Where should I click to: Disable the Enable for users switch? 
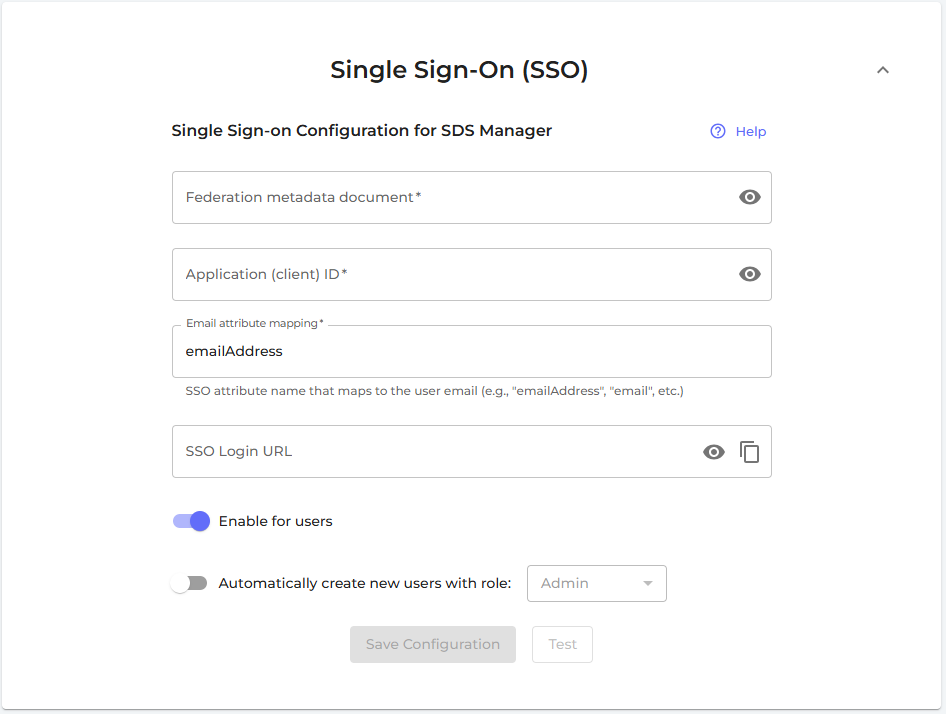pyautogui.click(x=191, y=521)
